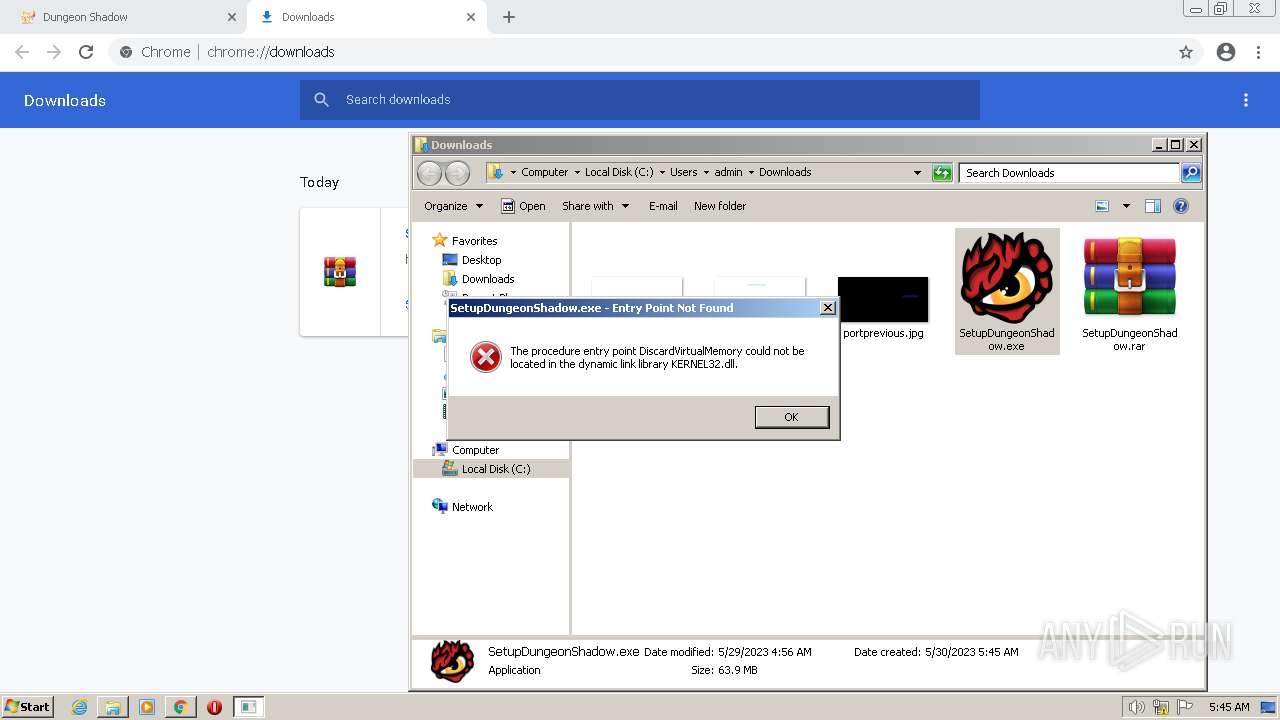Click the Opera taskbar icon
Image resolution: width=1280 pixels, height=720 pixels.
click(x=214, y=707)
